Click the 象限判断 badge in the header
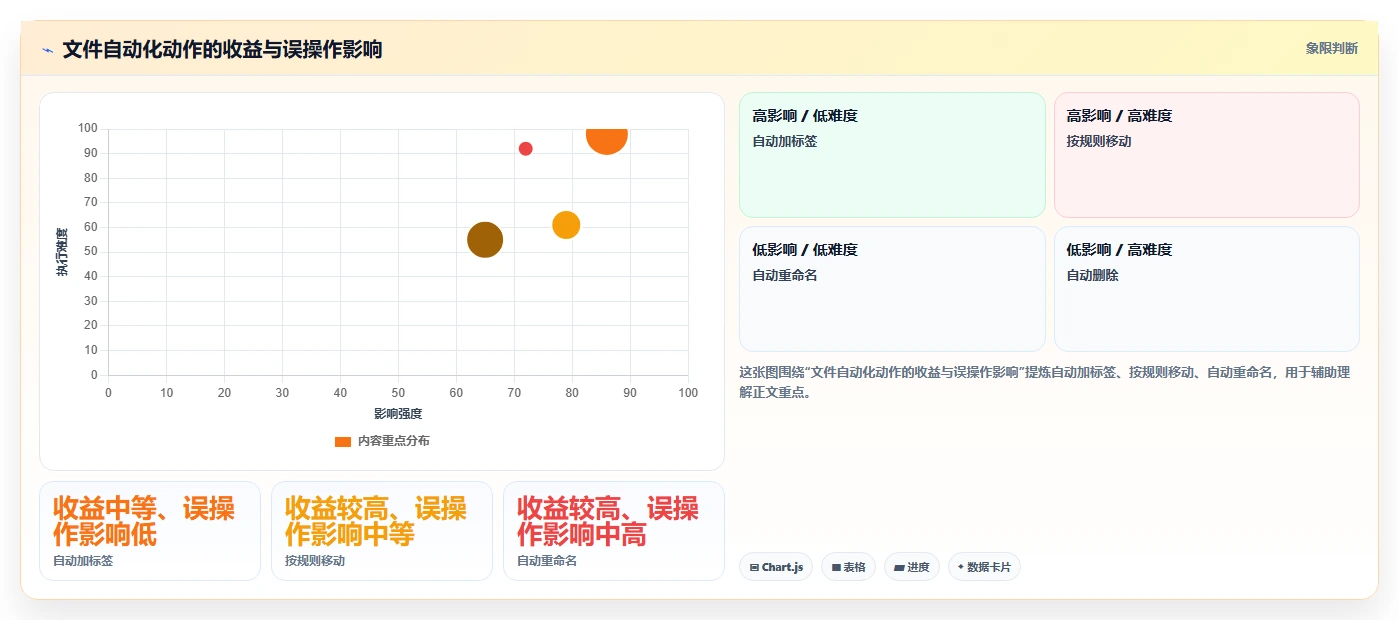The image size is (1399, 620). pos(1331,48)
